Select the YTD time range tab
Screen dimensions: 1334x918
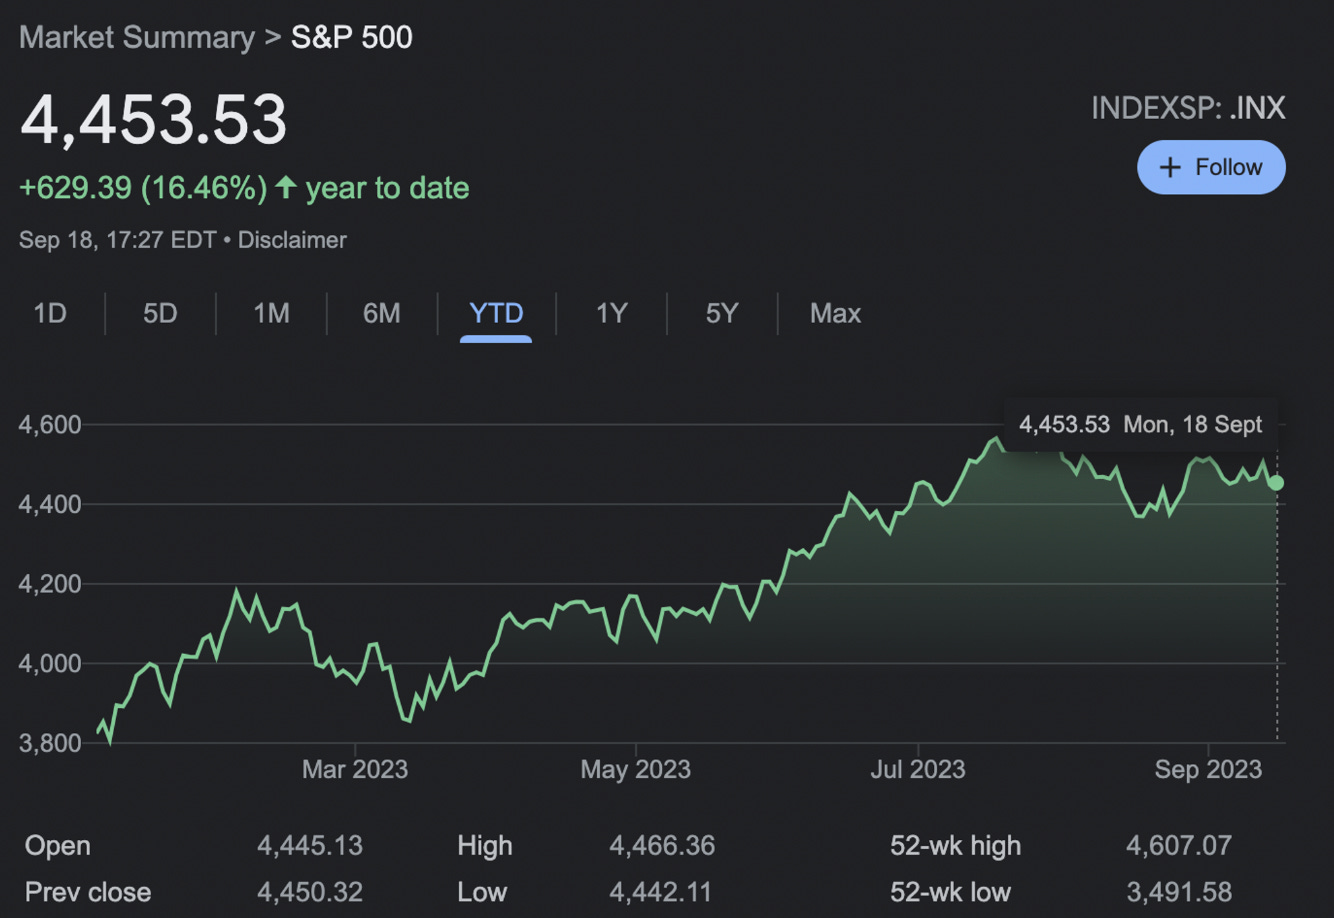click(496, 313)
